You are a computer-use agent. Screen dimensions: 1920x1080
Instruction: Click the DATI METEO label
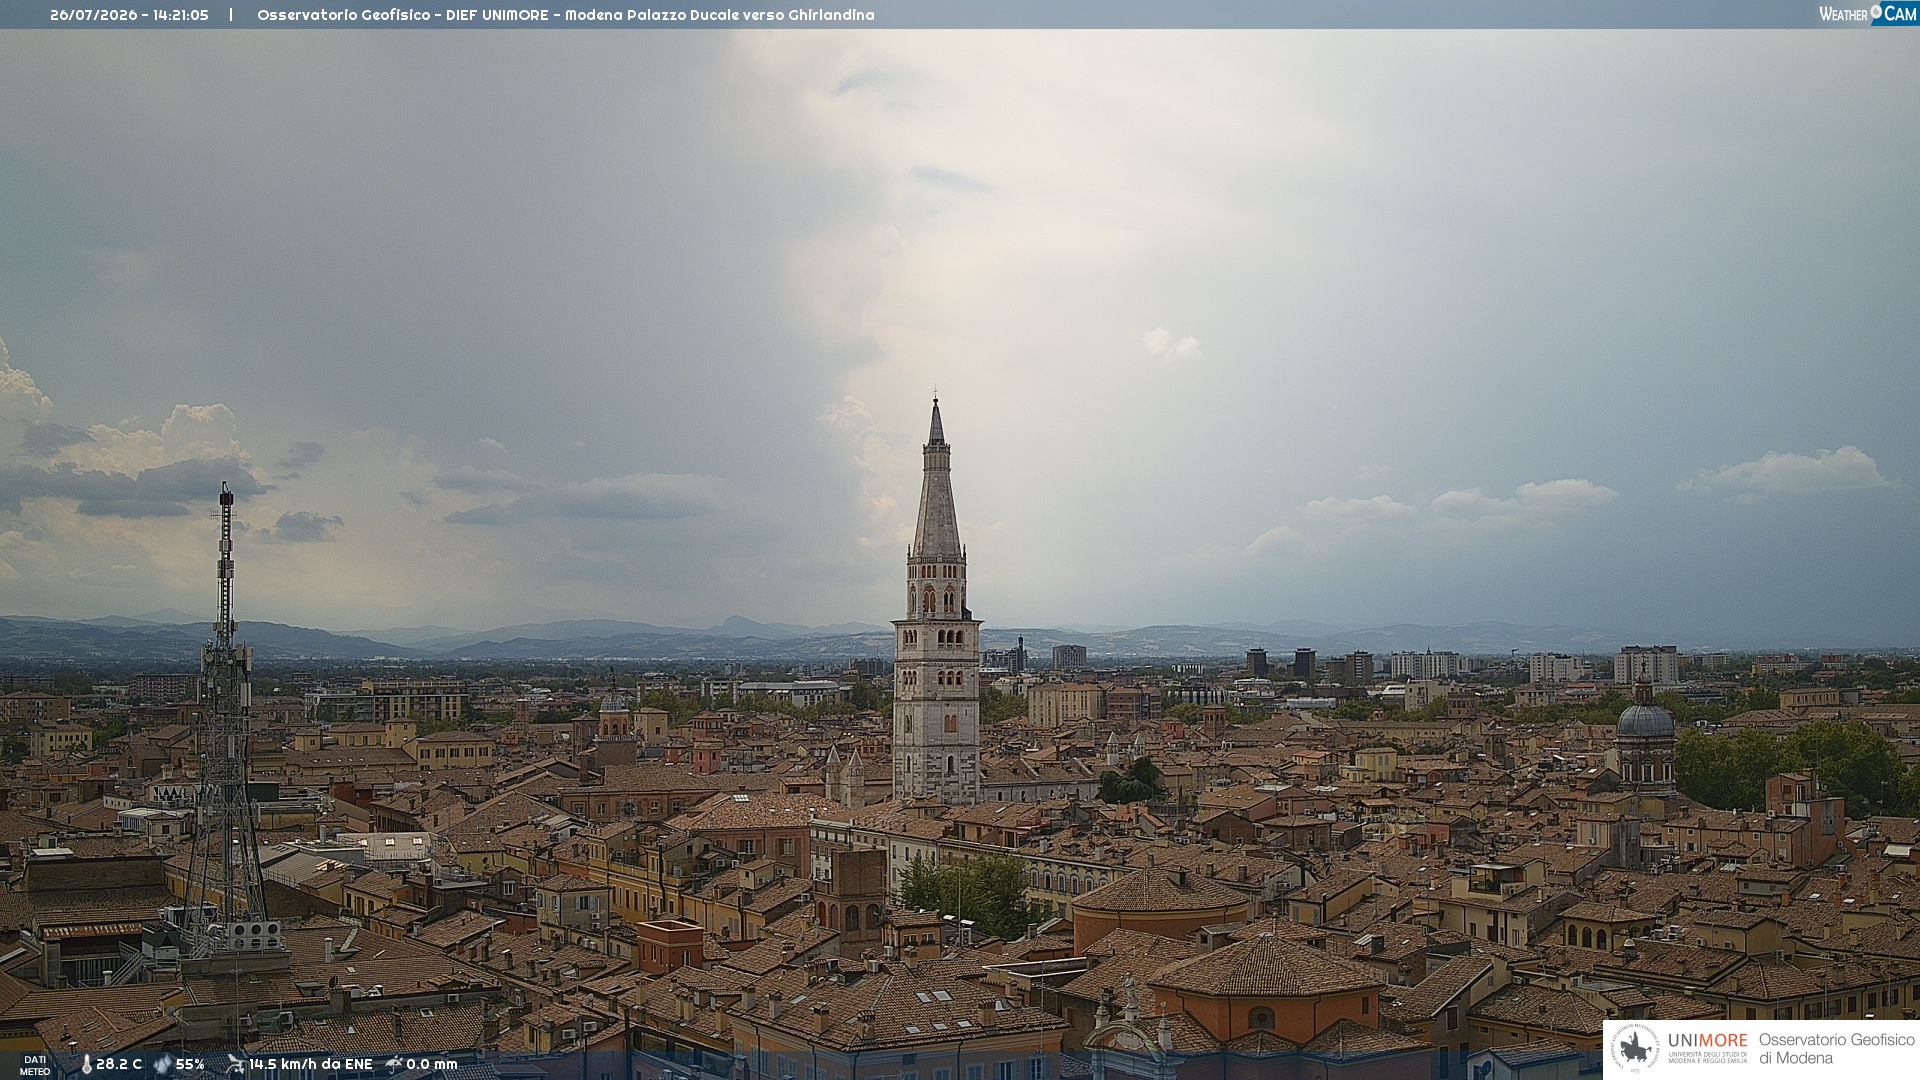35,1066
